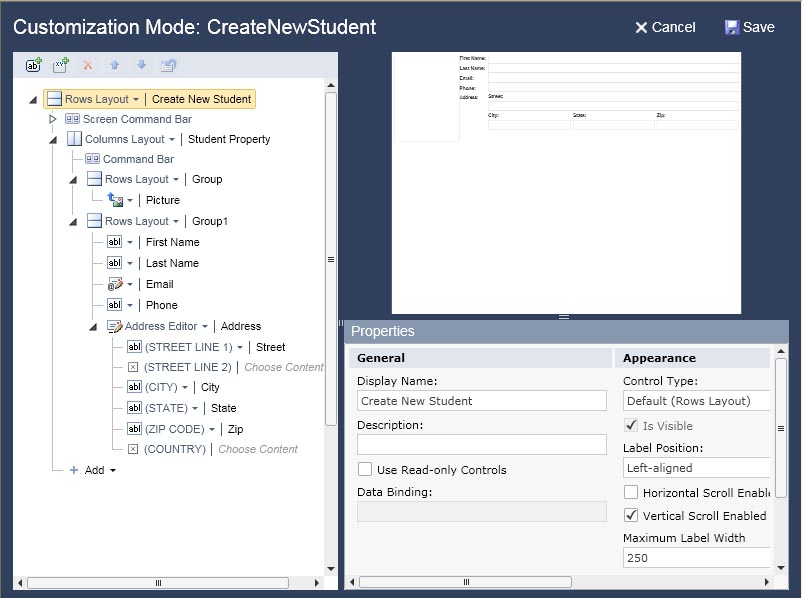Toggle Horizontal Scroll Enabled checkbox
Viewport: 802px width, 598px height.
631,492
